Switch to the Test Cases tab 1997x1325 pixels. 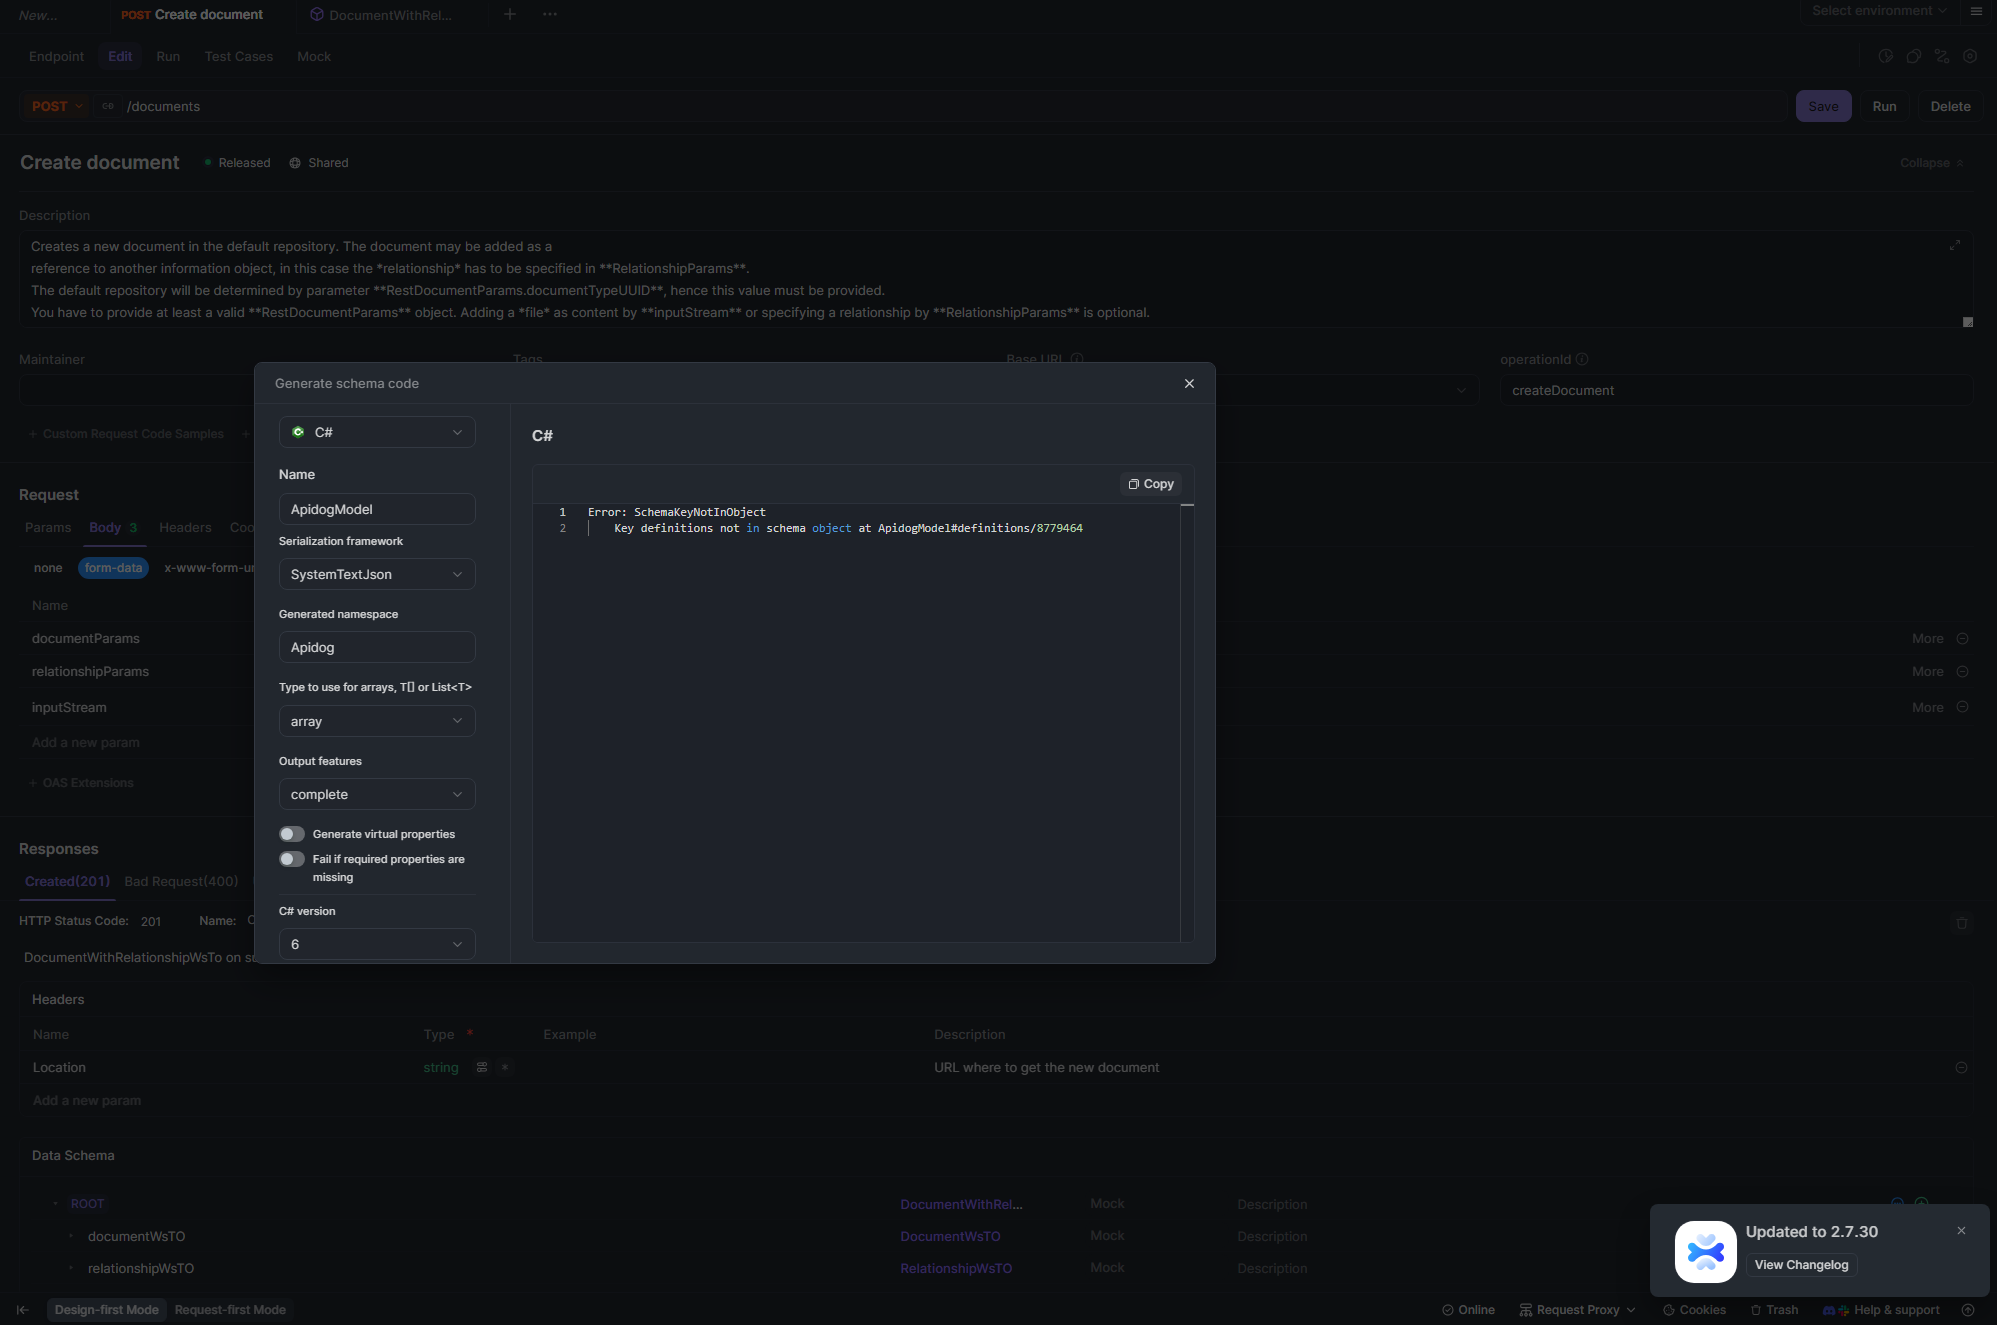pos(239,57)
